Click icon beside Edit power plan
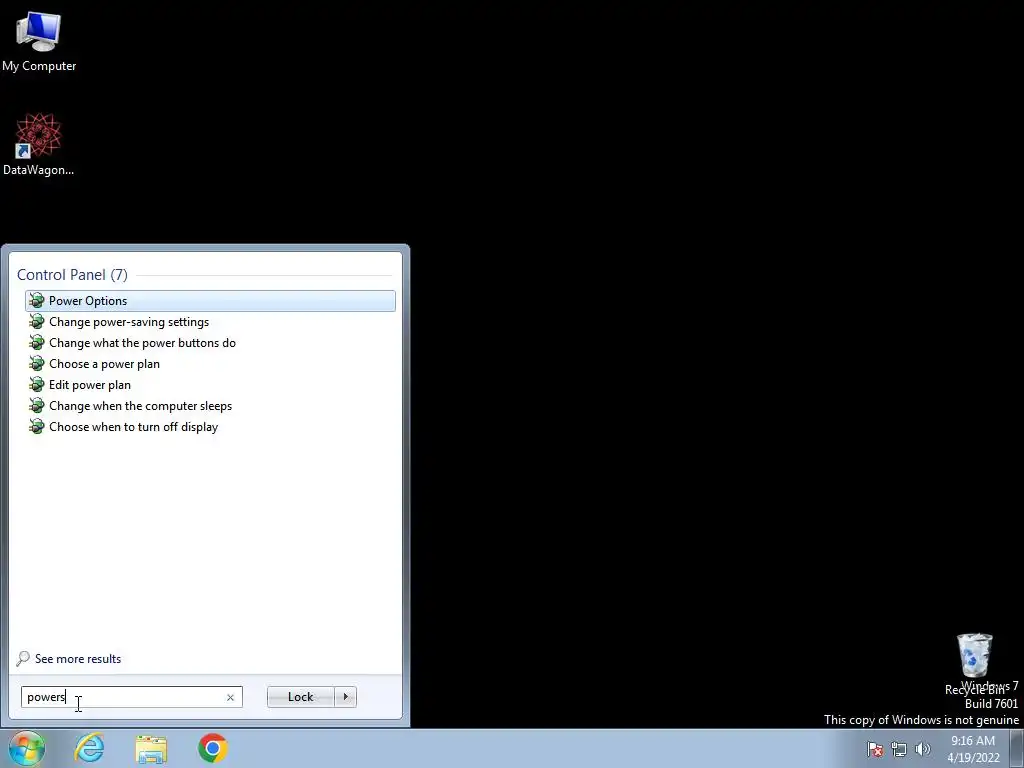The image size is (1024, 768). pyautogui.click(x=37, y=385)
